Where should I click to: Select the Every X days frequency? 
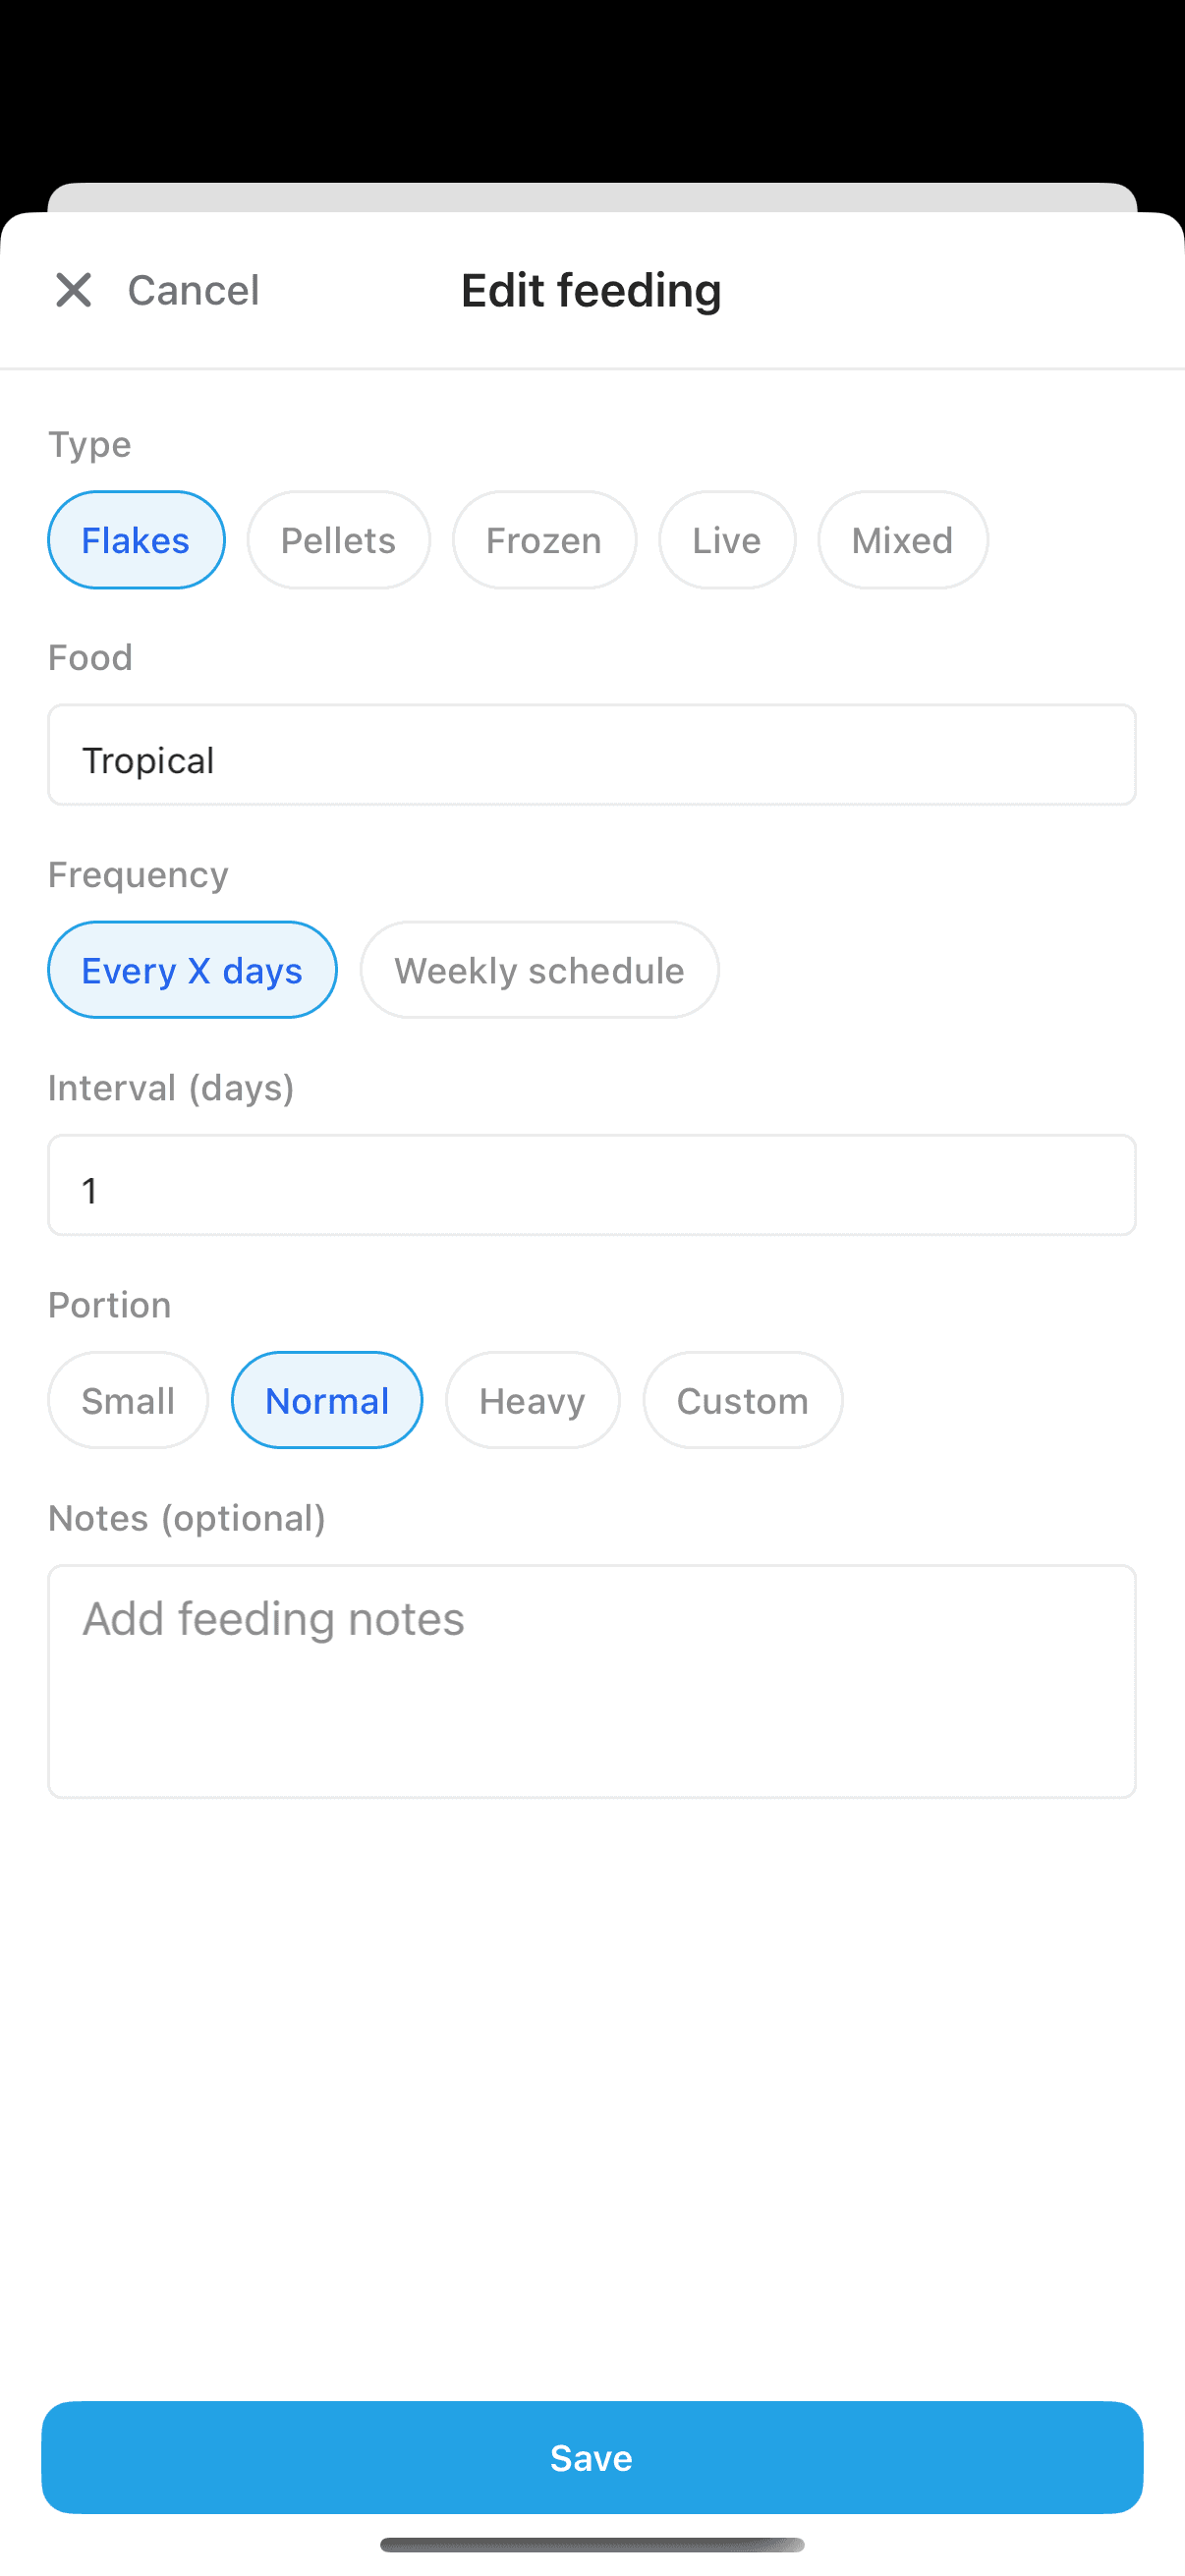[191, 969]
